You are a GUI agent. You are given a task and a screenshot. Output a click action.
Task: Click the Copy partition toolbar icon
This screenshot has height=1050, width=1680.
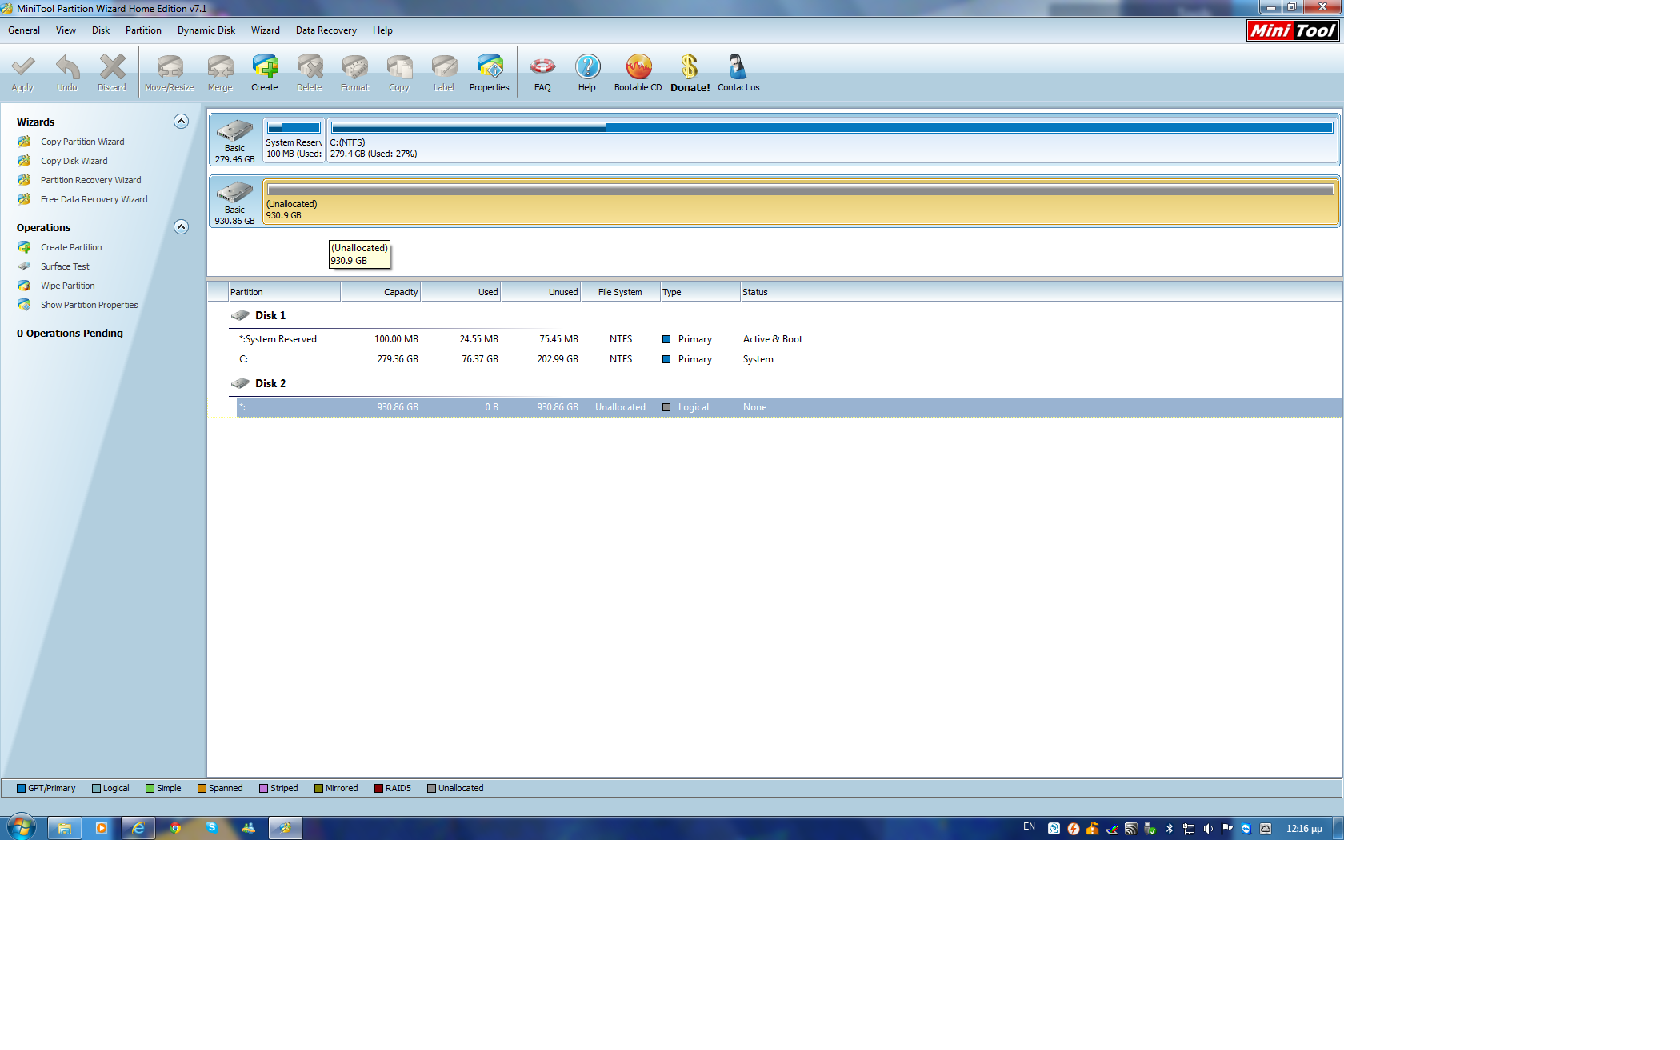click(x=399, y=72)
